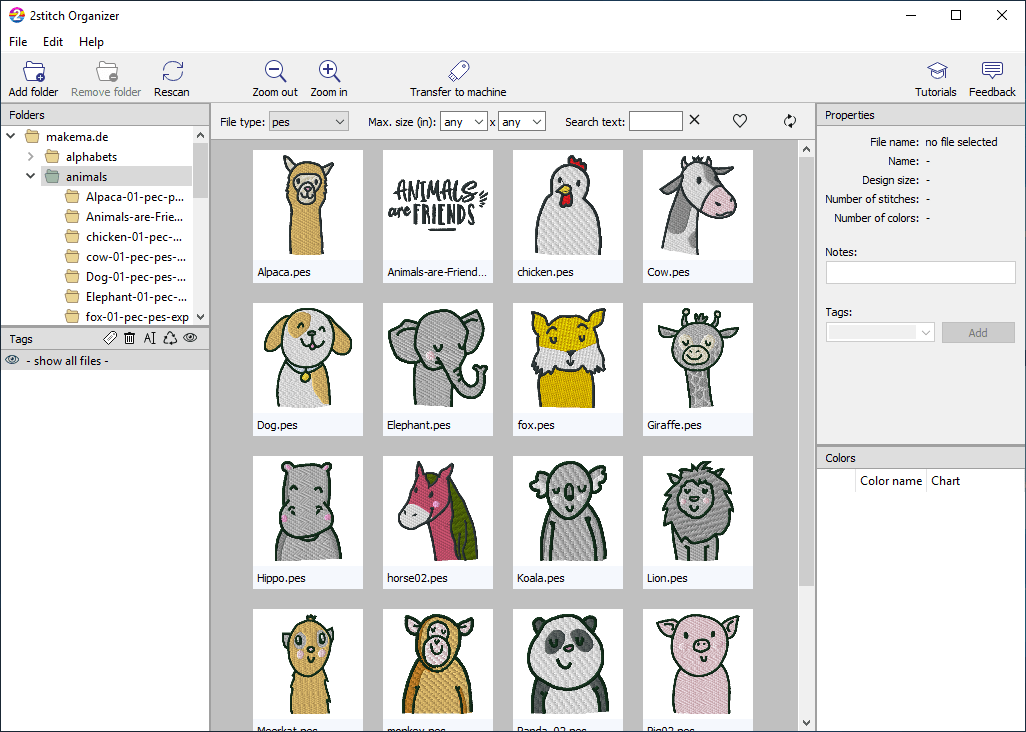This screenshot has height=732, width=1026.
Task: Open the second Max. size dropdown
Action: pos(522,122)
